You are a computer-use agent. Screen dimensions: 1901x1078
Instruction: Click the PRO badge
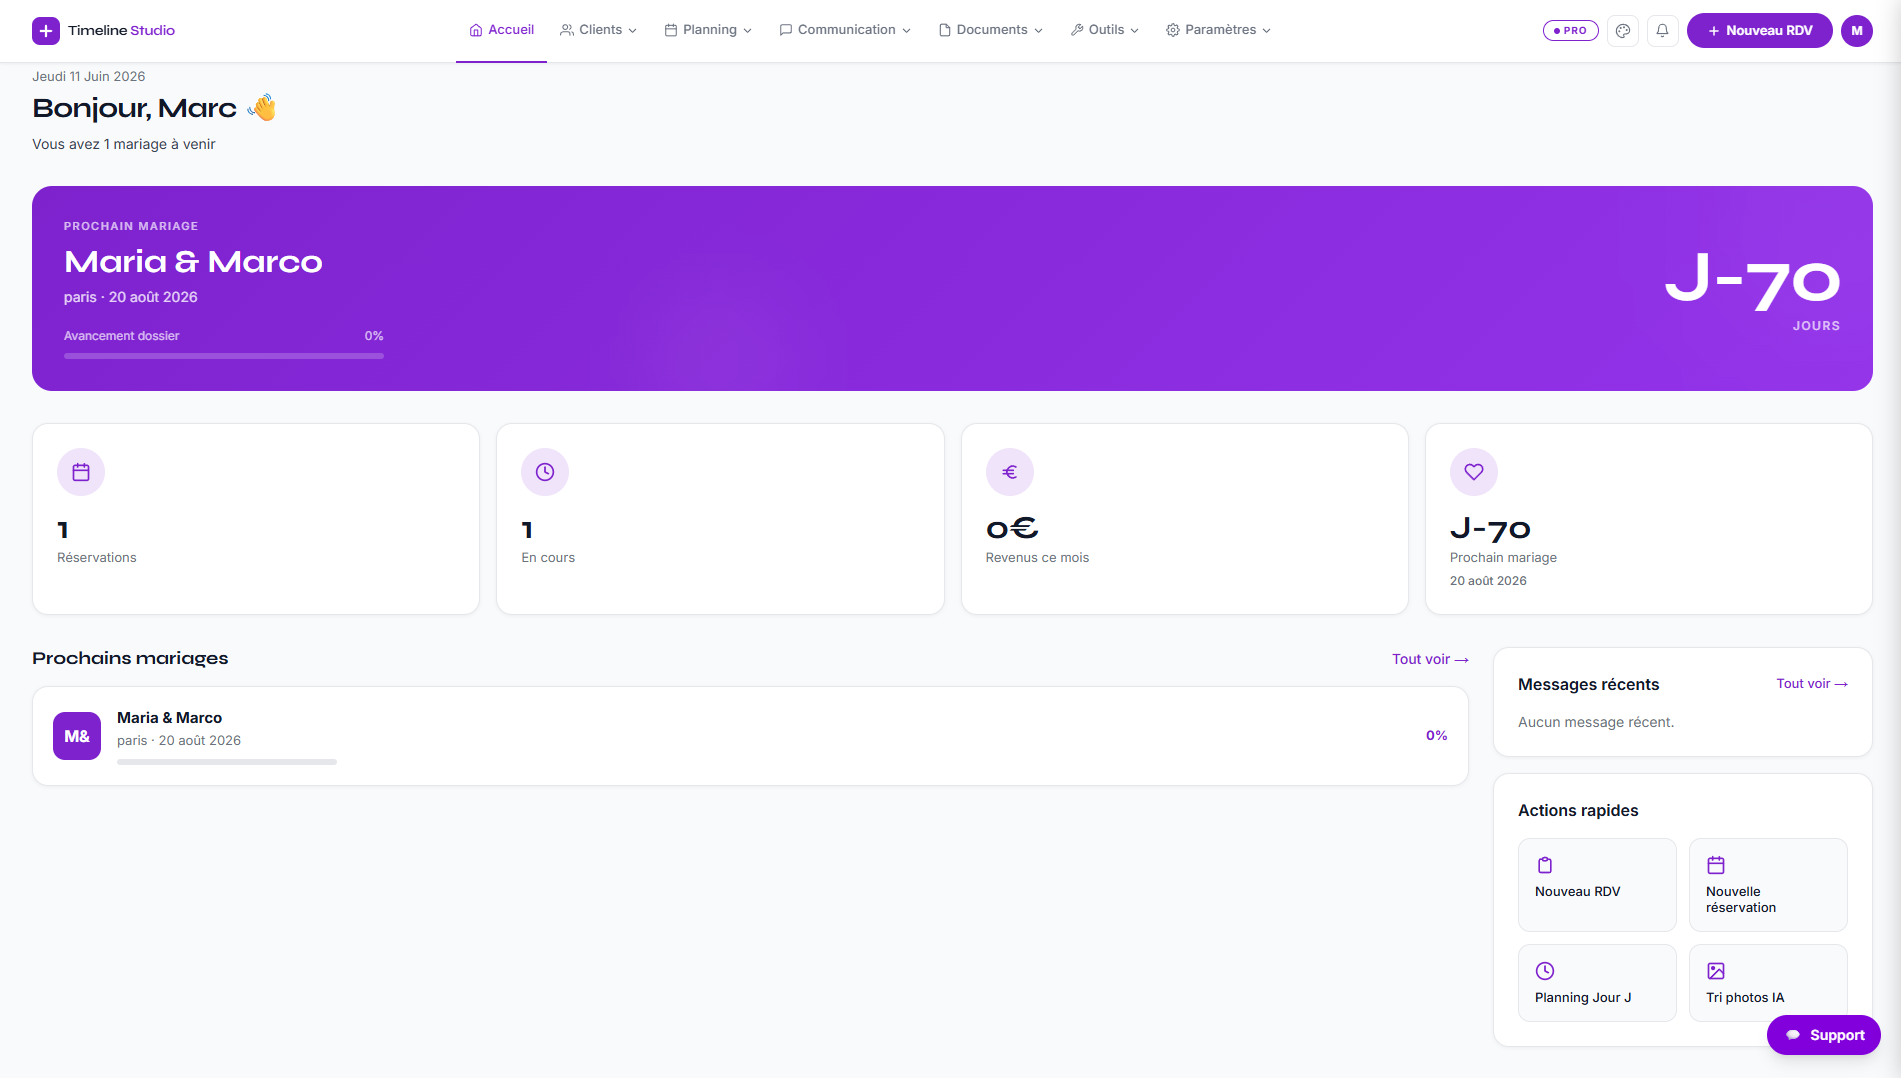click(x=1571, y=31)
